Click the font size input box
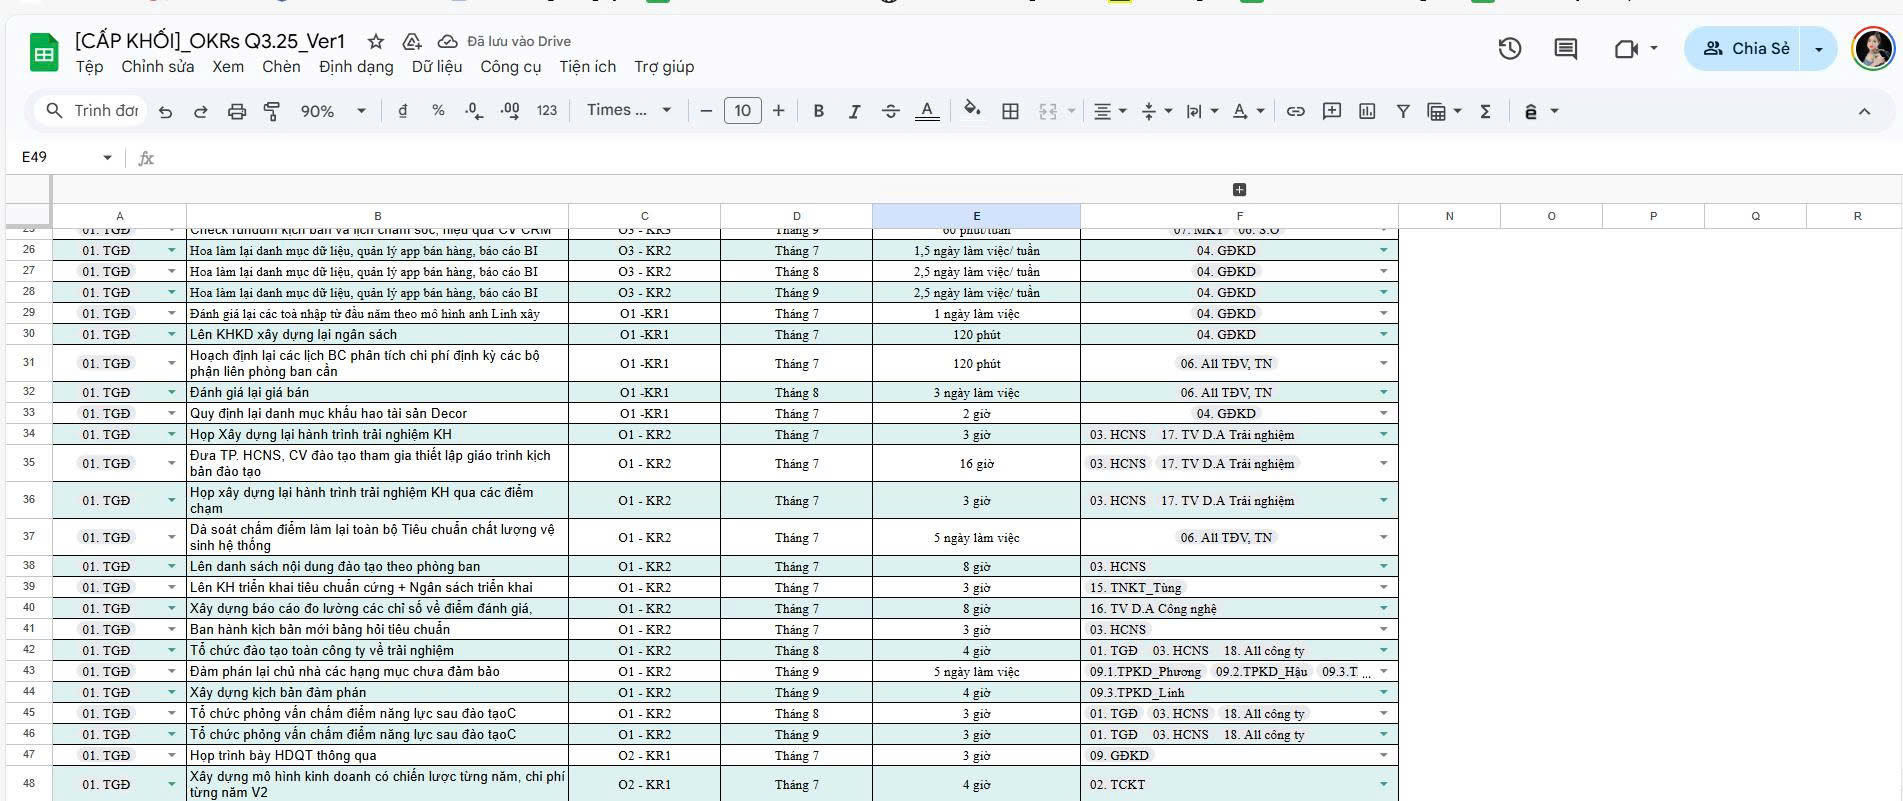 pyautogui.click(x=742, y=110)
